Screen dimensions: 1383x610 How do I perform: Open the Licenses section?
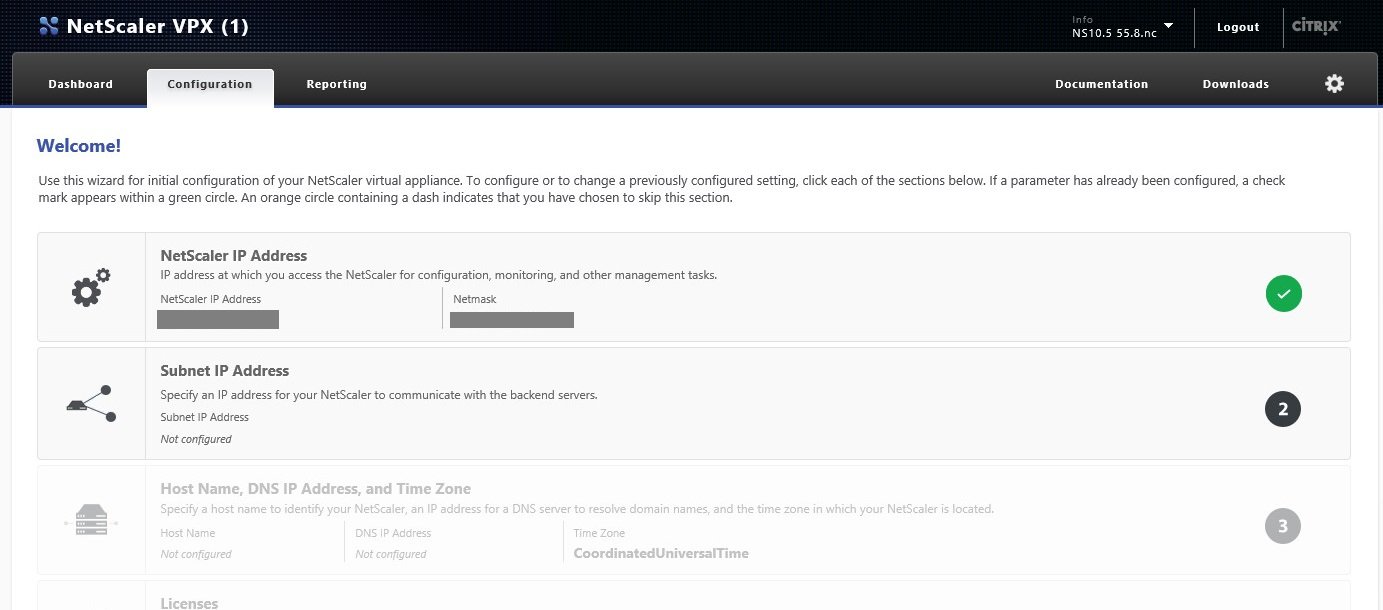tap(189, 602)
